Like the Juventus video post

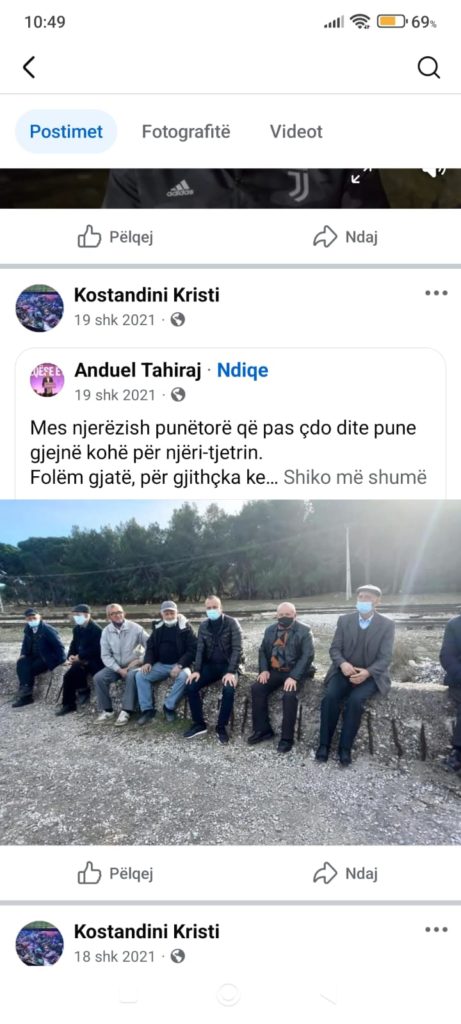(x=115, y=236)
